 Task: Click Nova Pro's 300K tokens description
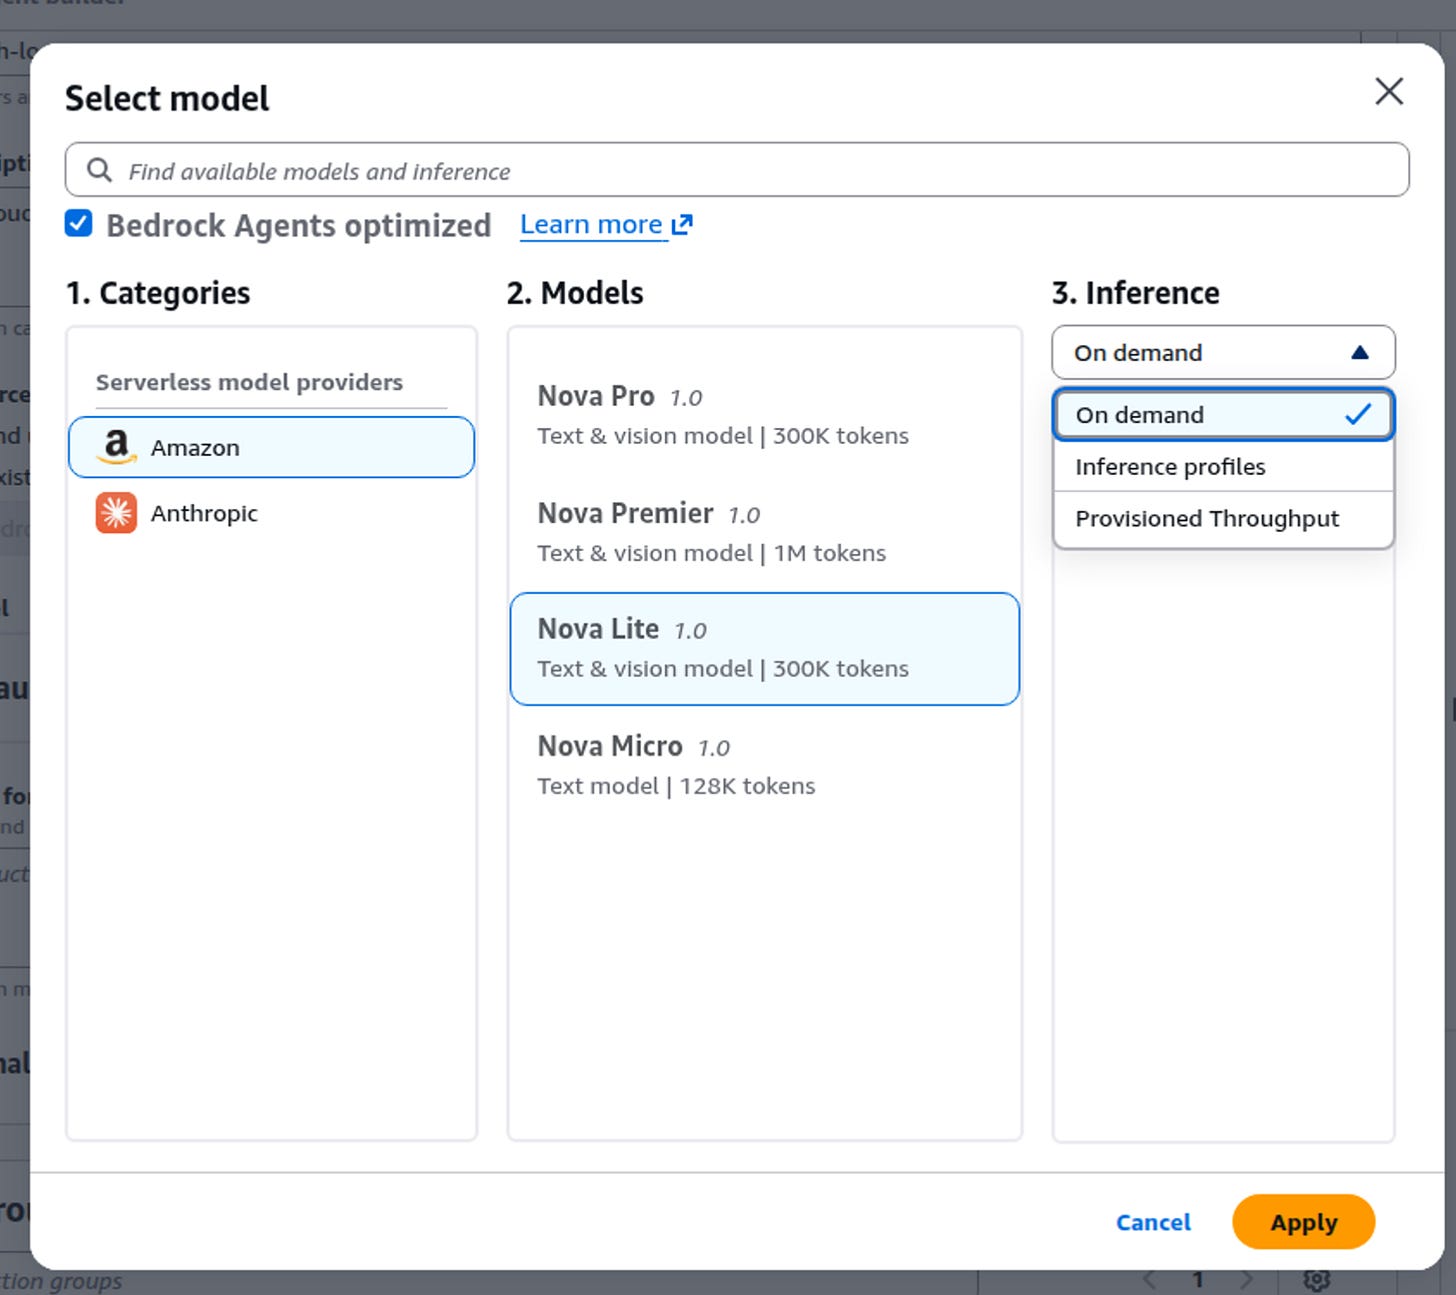(x=723, y=436)
